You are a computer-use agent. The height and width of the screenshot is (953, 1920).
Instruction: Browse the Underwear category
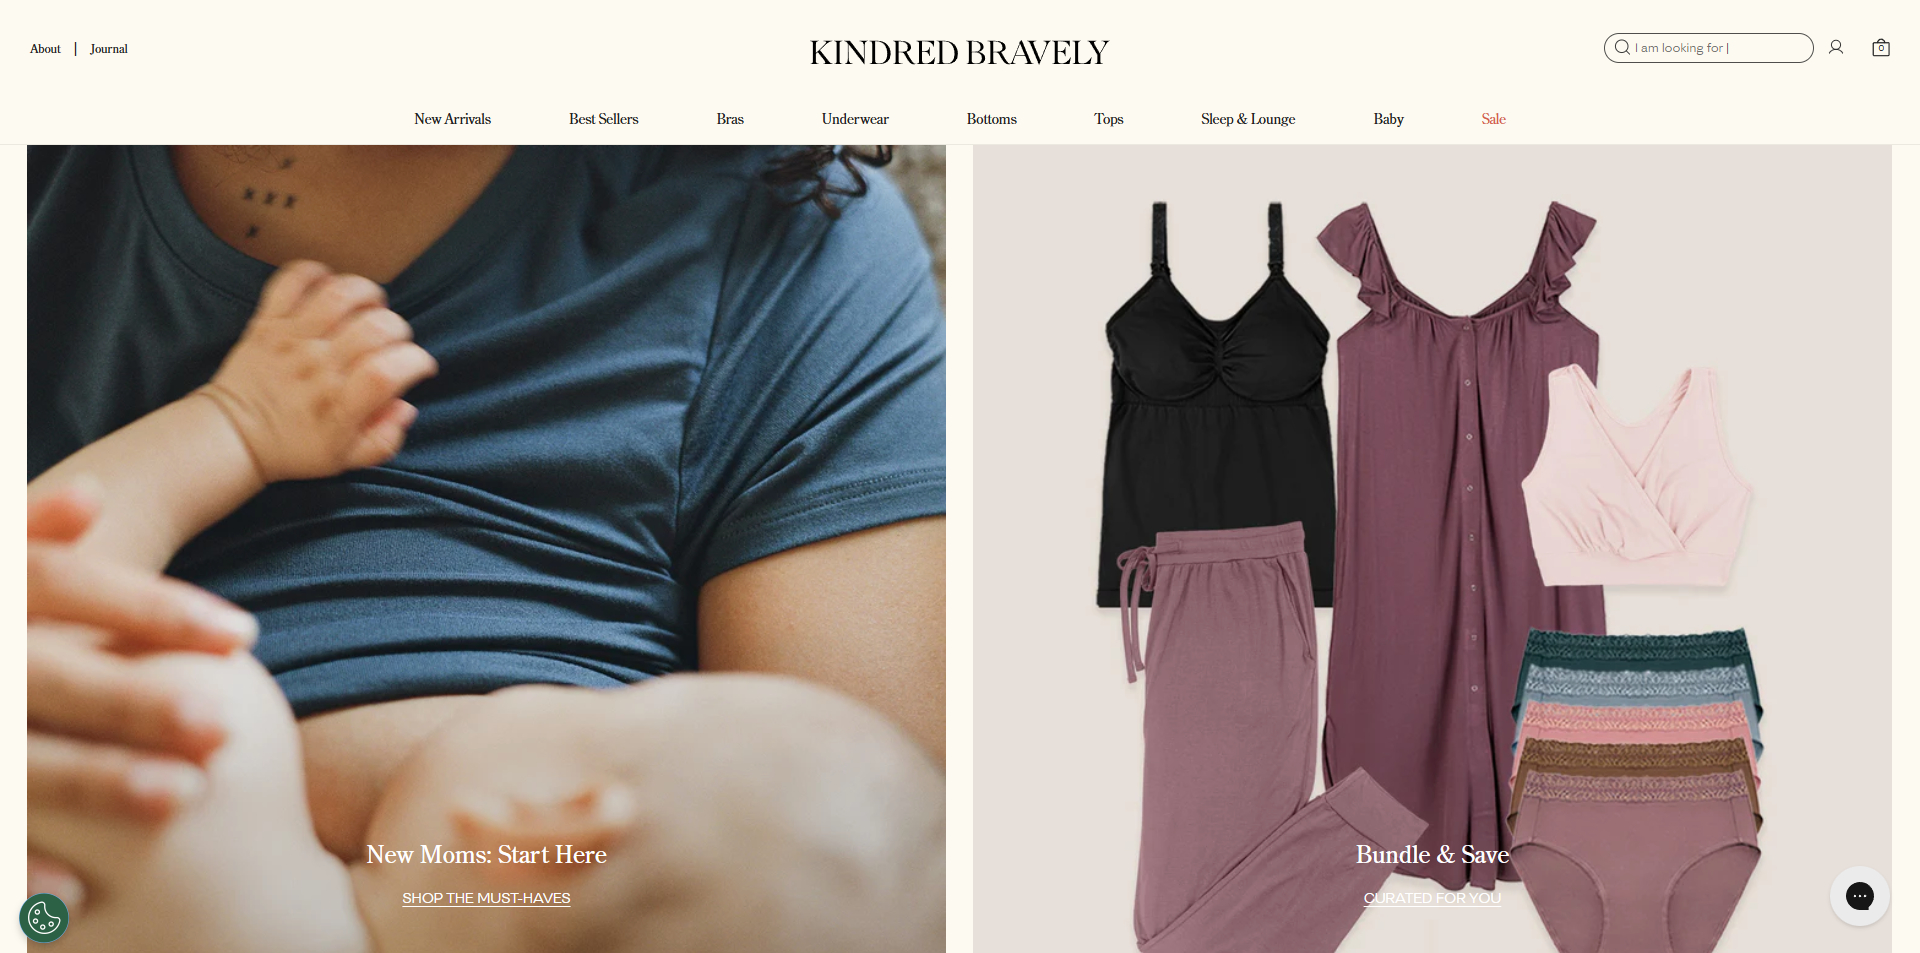pos(855,119)
